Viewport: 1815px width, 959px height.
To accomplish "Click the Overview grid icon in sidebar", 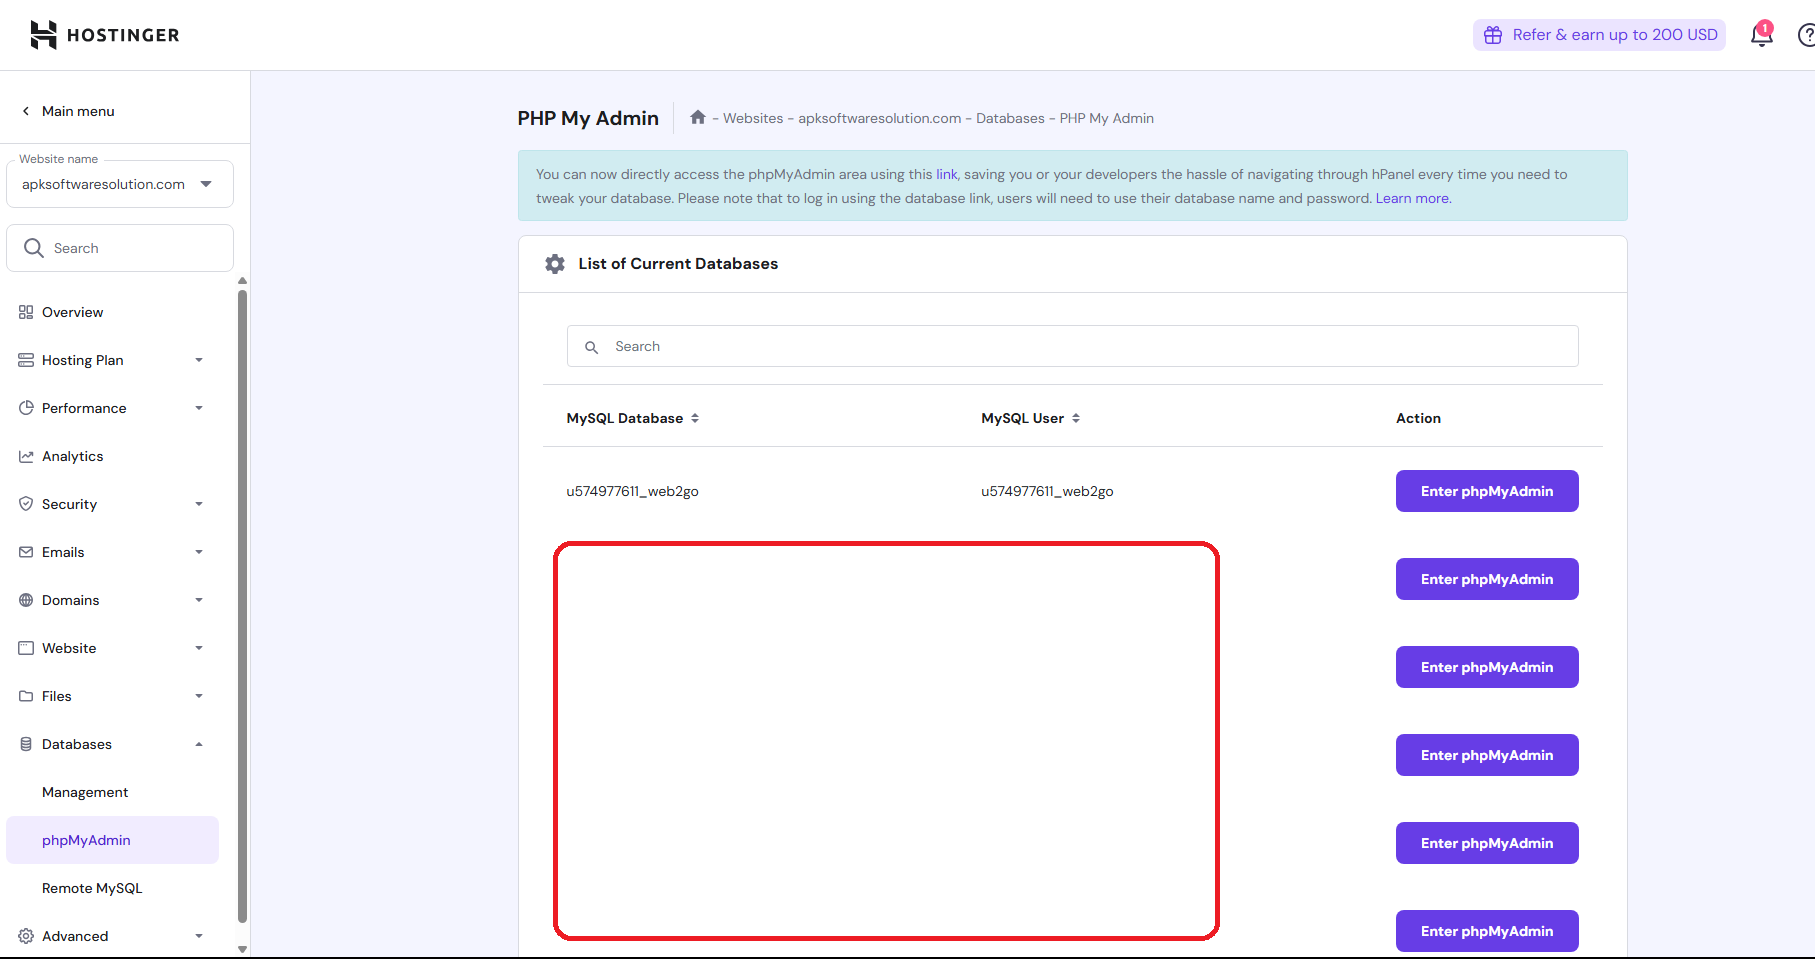I will click(x=26, y=312).
